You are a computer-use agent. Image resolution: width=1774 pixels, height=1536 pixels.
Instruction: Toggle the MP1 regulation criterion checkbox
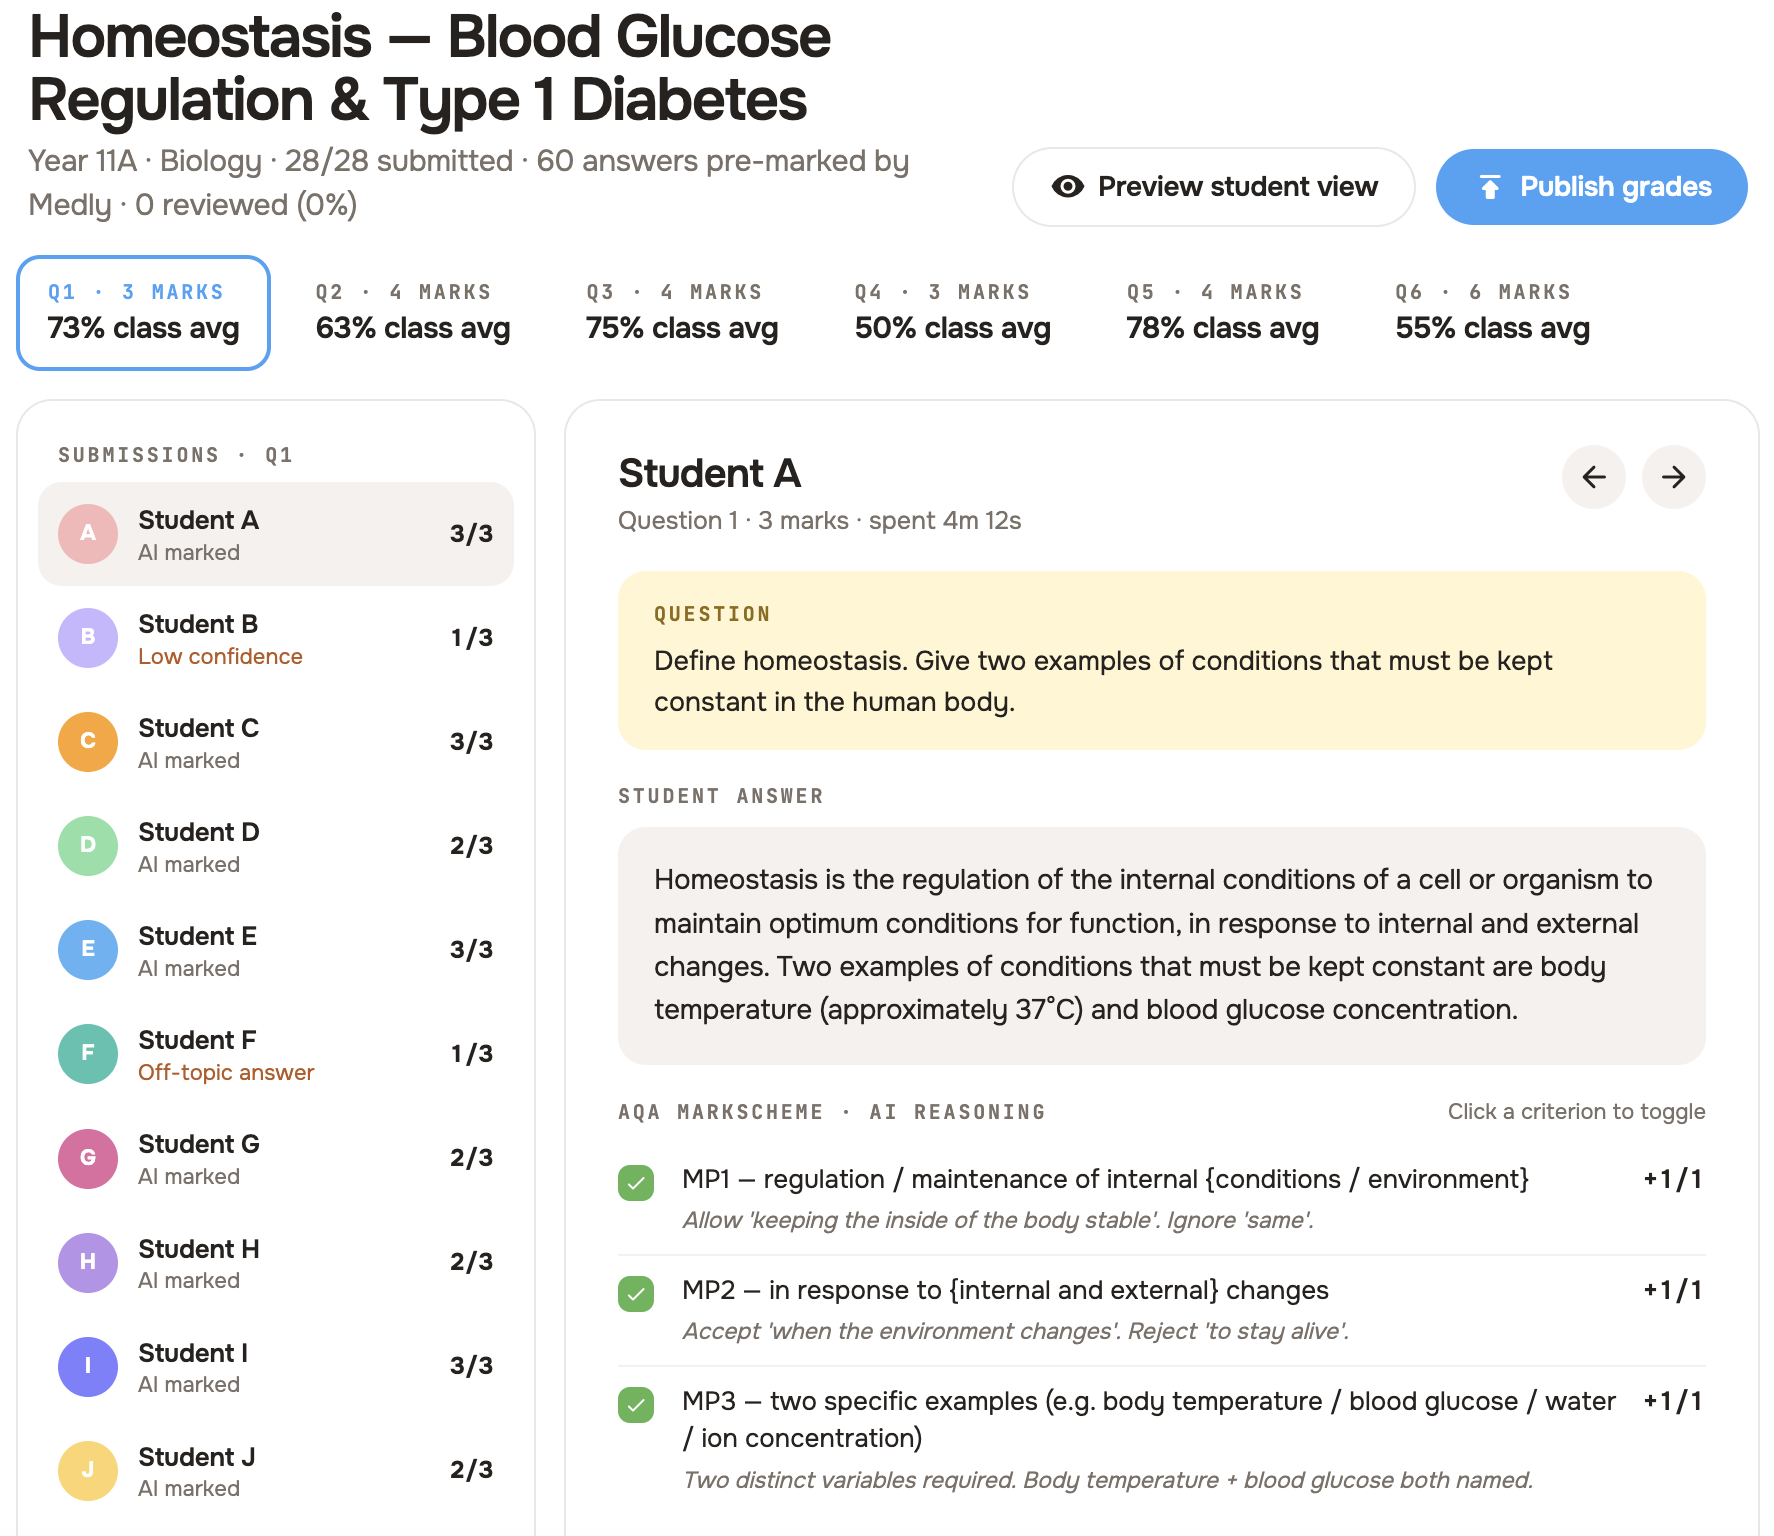pyautogui.click(x=636, y=1183)
